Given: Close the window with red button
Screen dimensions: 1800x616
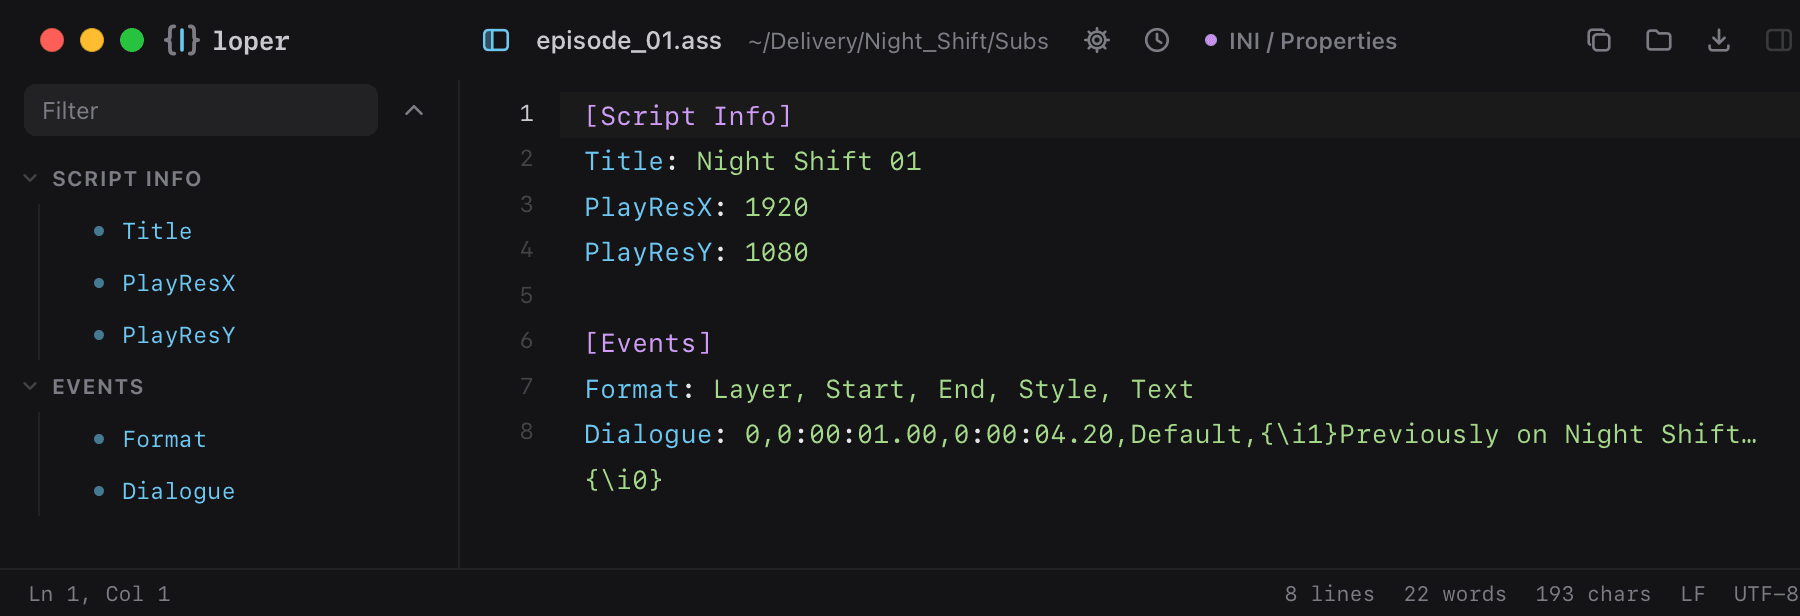Looking at the screenshot, I should point(52,40).
